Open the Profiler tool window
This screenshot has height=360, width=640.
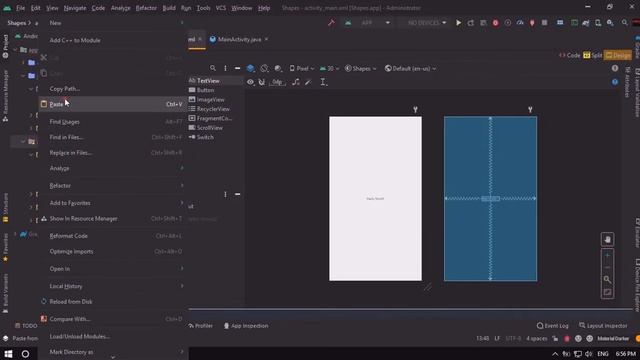(x=201, y=326)
